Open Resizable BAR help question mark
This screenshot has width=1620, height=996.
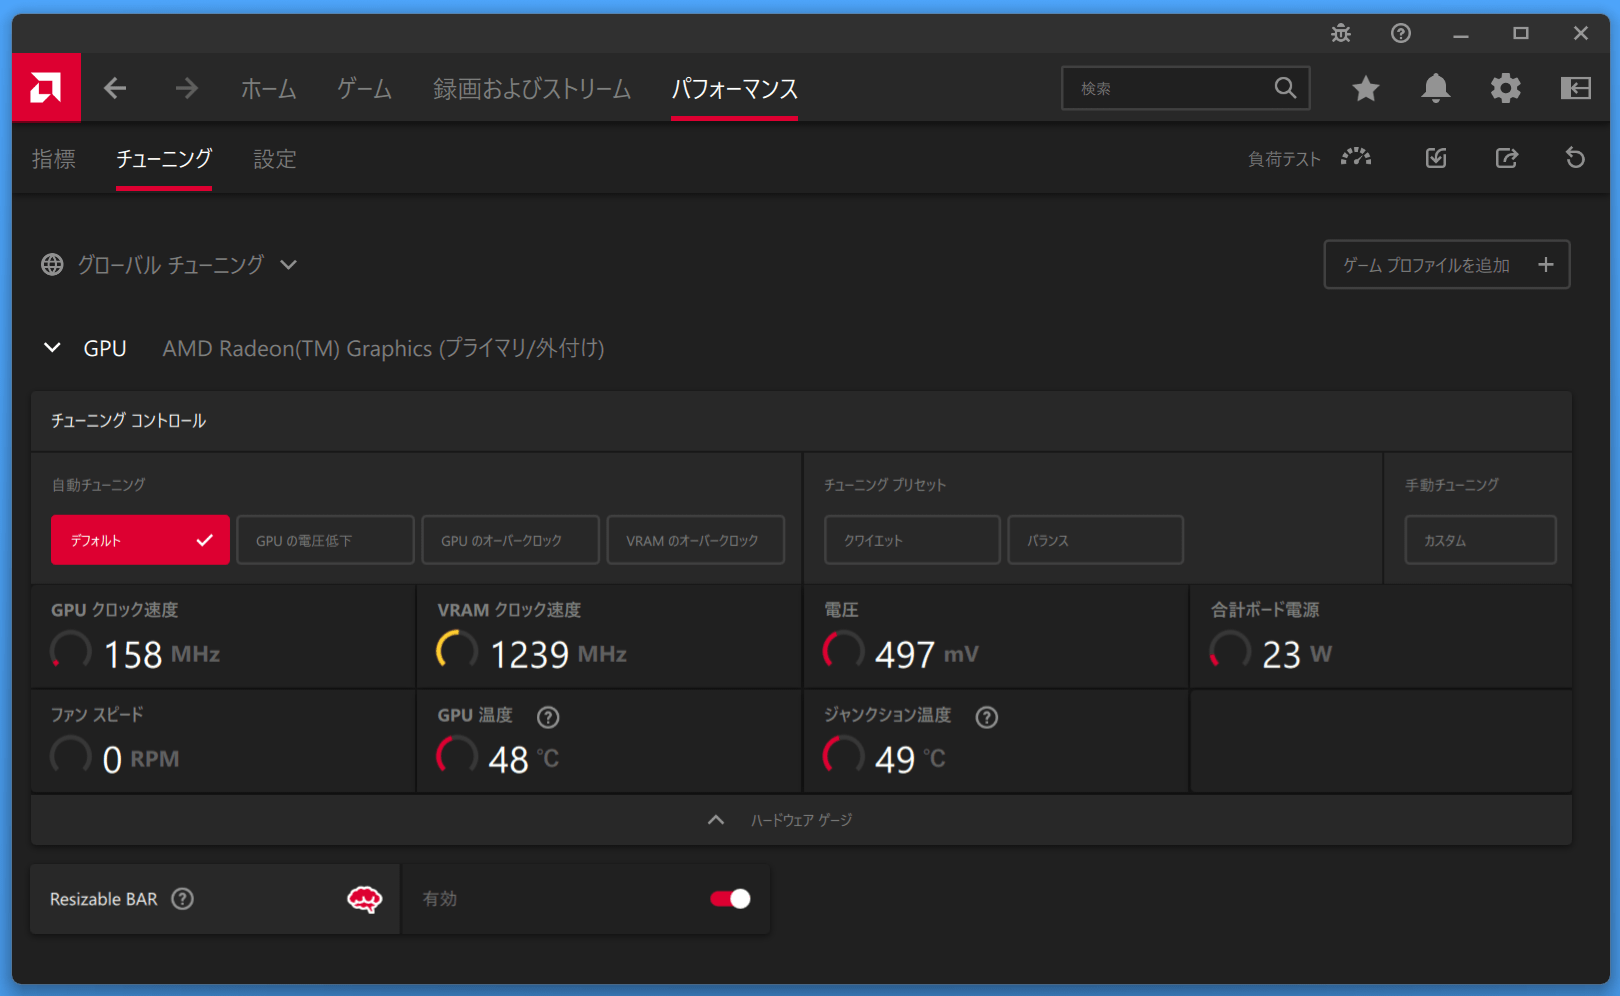pyautogui.click(x=182, y=899)
